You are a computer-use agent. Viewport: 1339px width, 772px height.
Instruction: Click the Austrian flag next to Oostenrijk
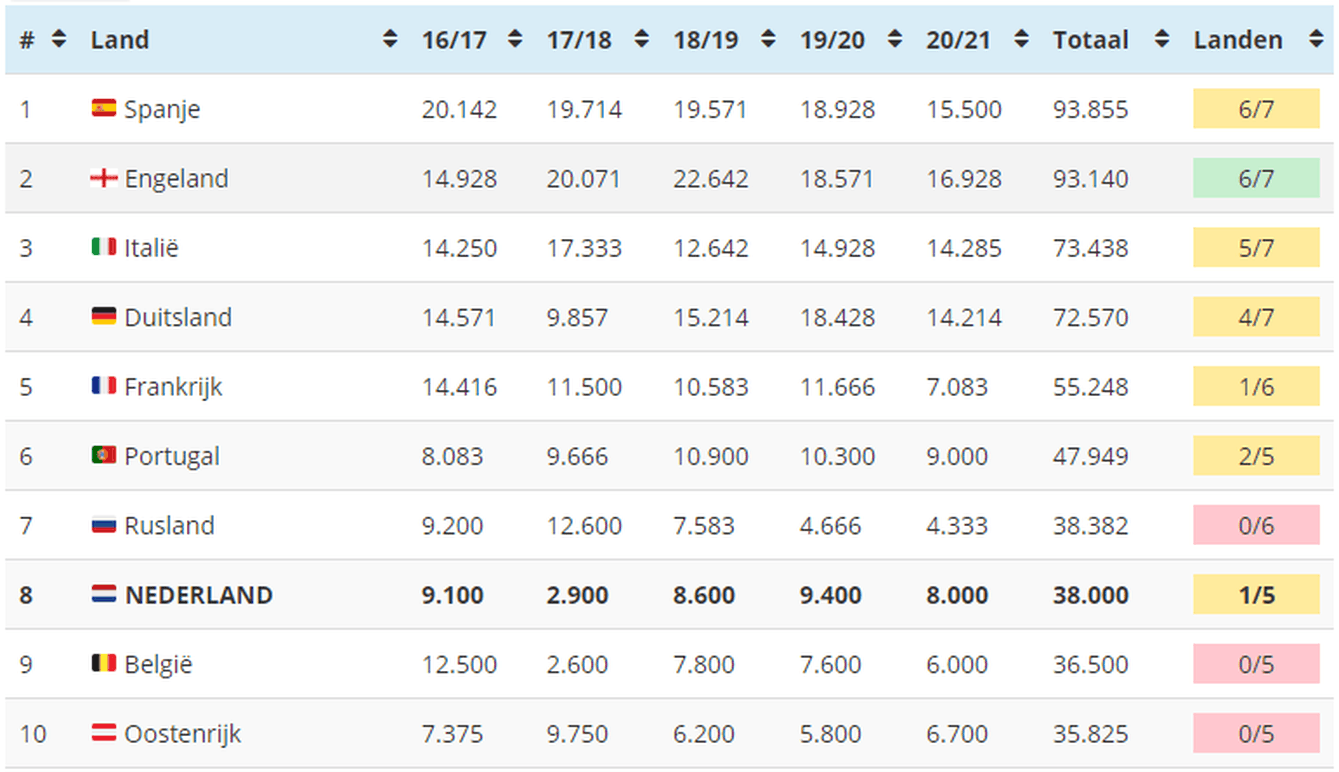coord(103,733)
